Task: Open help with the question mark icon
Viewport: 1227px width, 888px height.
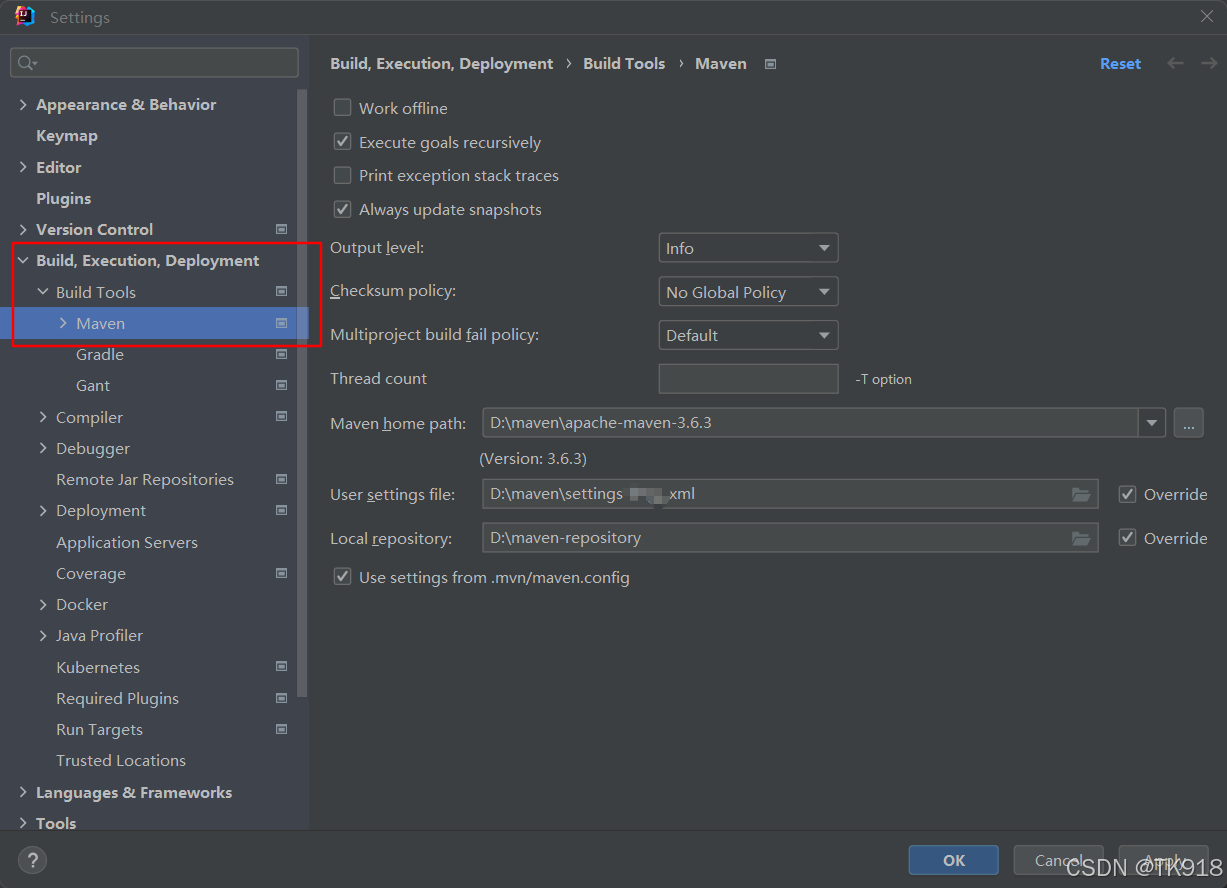Action: 32,859
